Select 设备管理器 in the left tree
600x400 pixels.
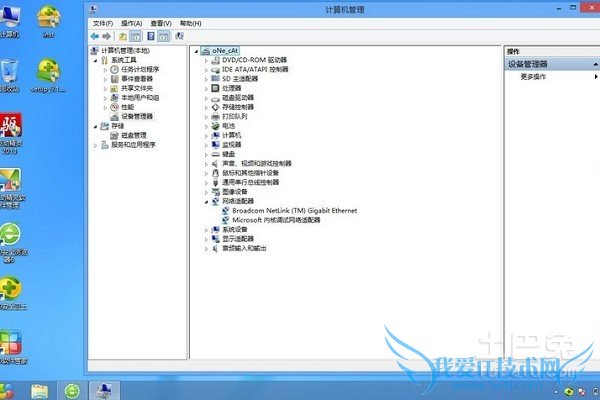coord(137,116)
